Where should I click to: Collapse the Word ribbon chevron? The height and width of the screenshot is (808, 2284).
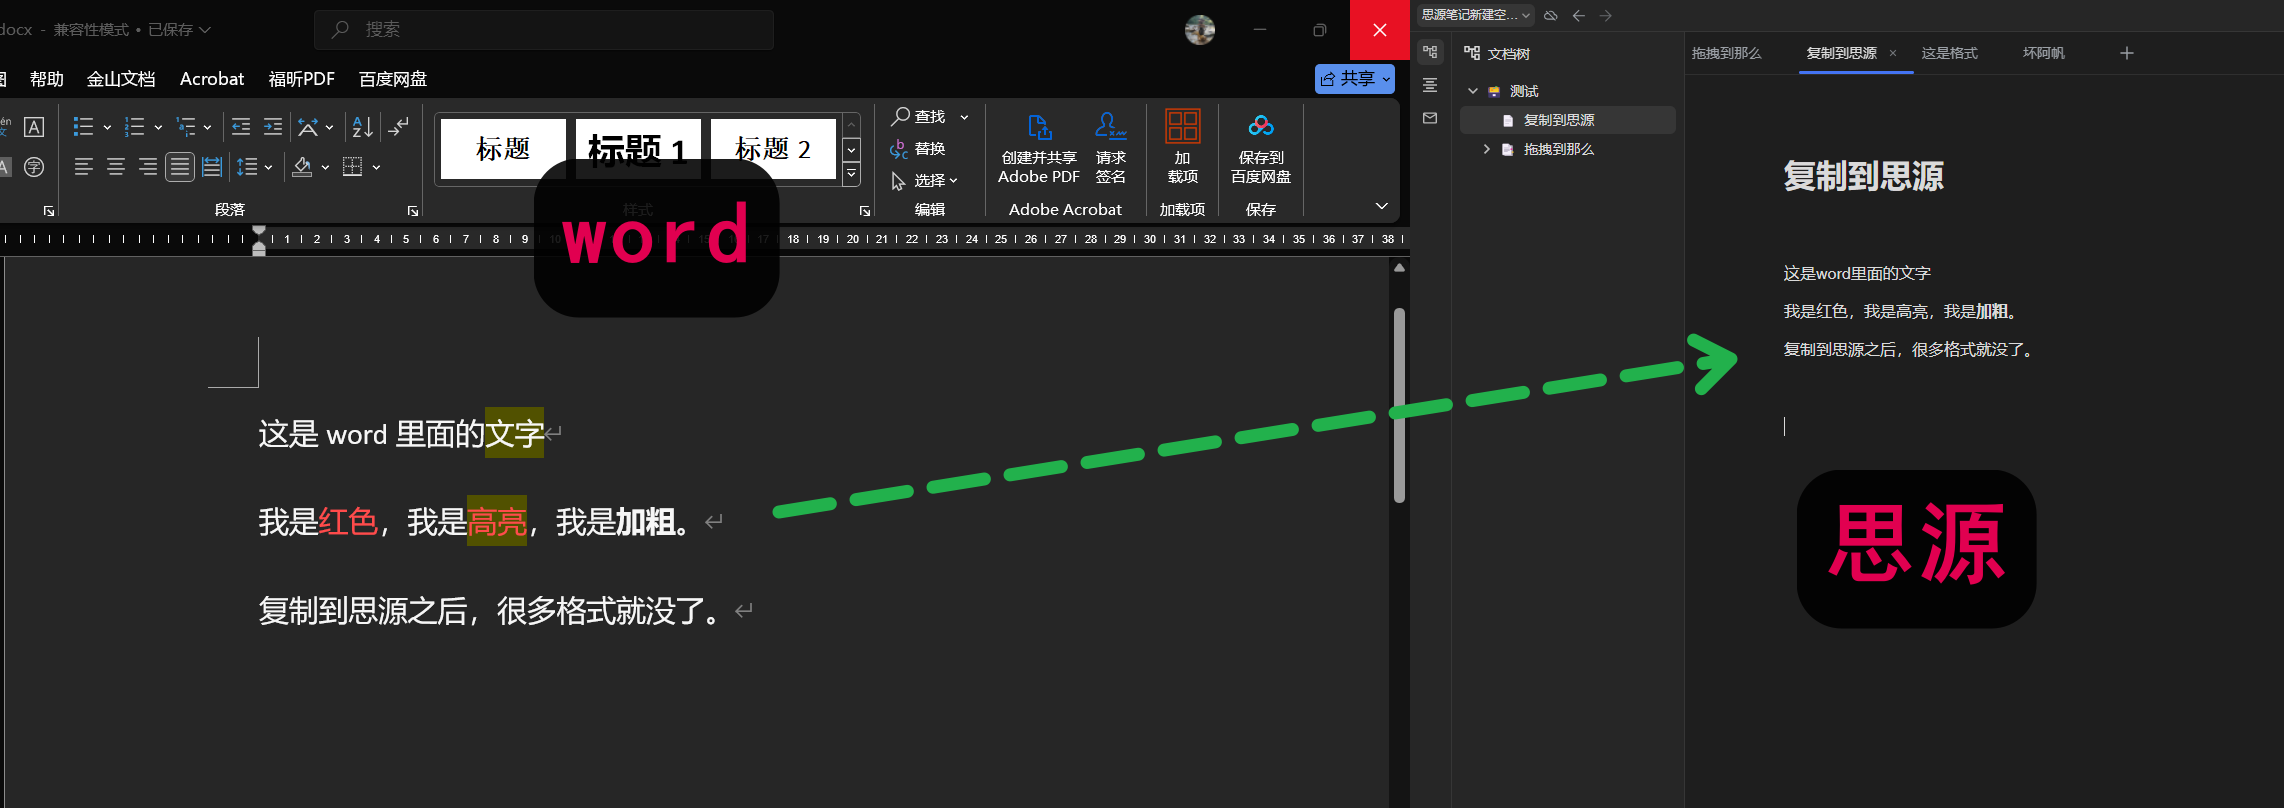click(1382, 206)
